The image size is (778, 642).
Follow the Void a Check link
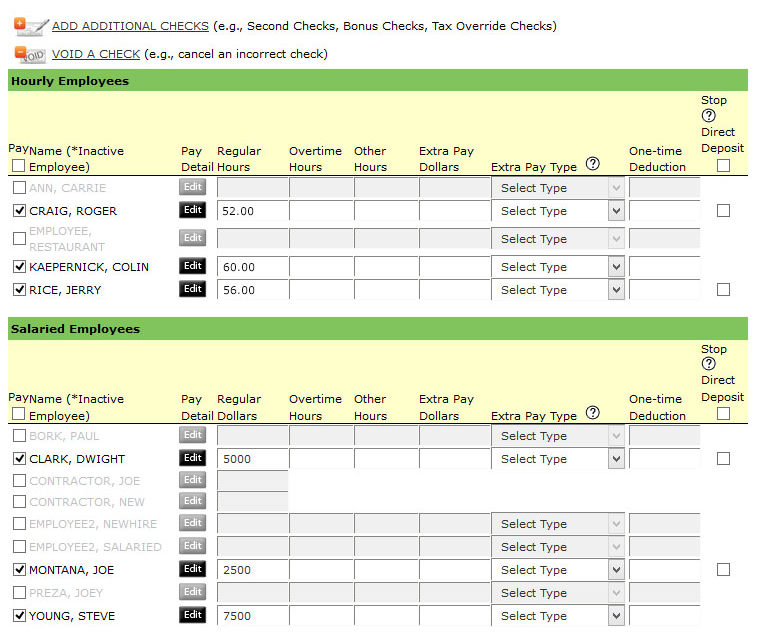click(96, 54)
